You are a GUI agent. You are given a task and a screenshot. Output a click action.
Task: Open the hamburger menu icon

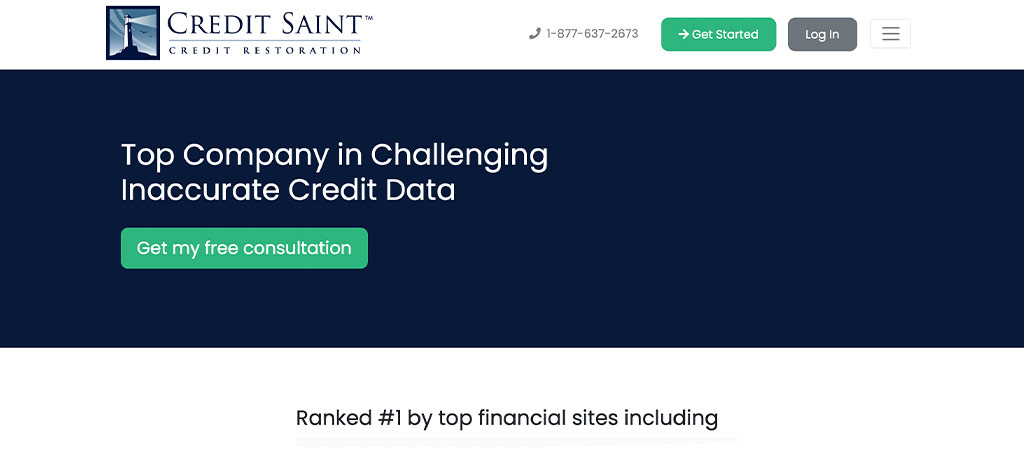point(890,34)
